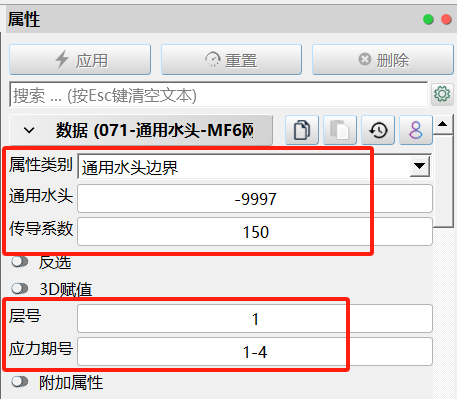Click the restore history clock icon
This screenshot has height=399, width=457.
(x=378, y=130)
